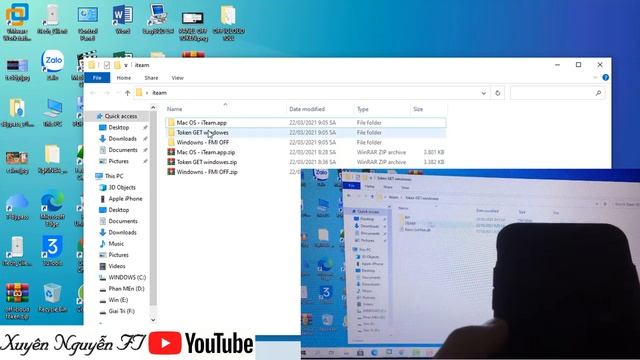Click the search magnifier icon
This screenshot has height=360, width=640.
point(598,93)
